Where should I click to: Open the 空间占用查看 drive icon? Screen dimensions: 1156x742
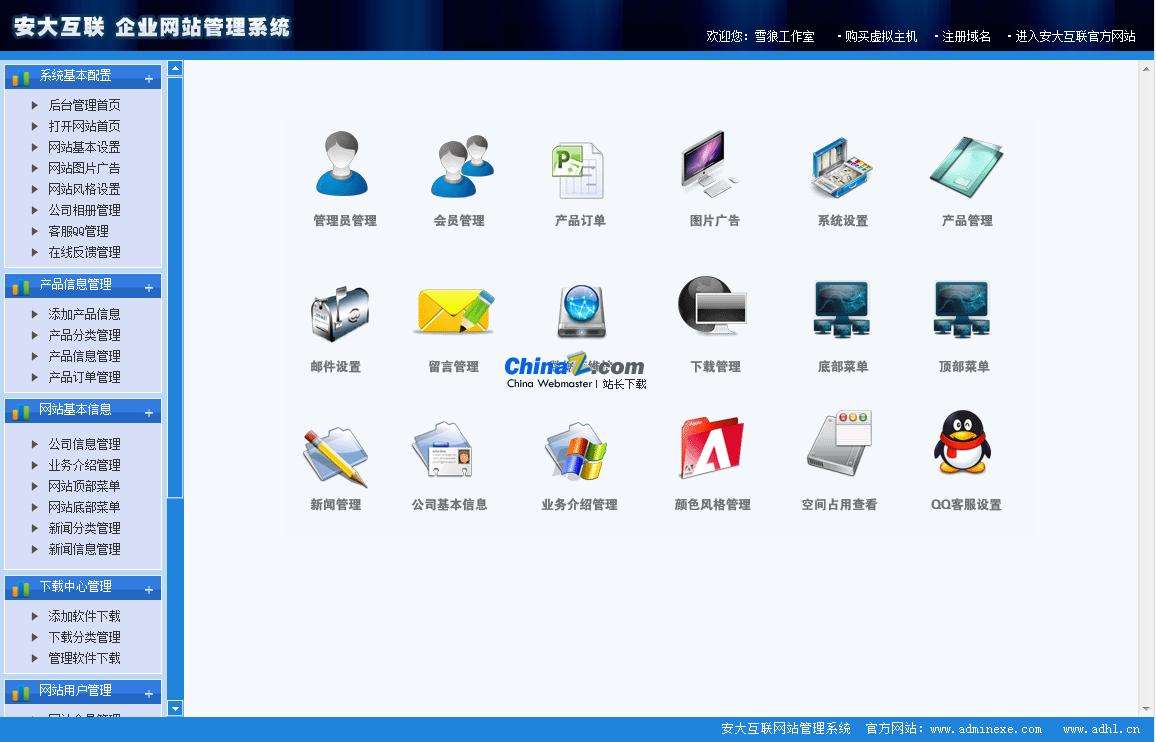[x=840, y=444]
